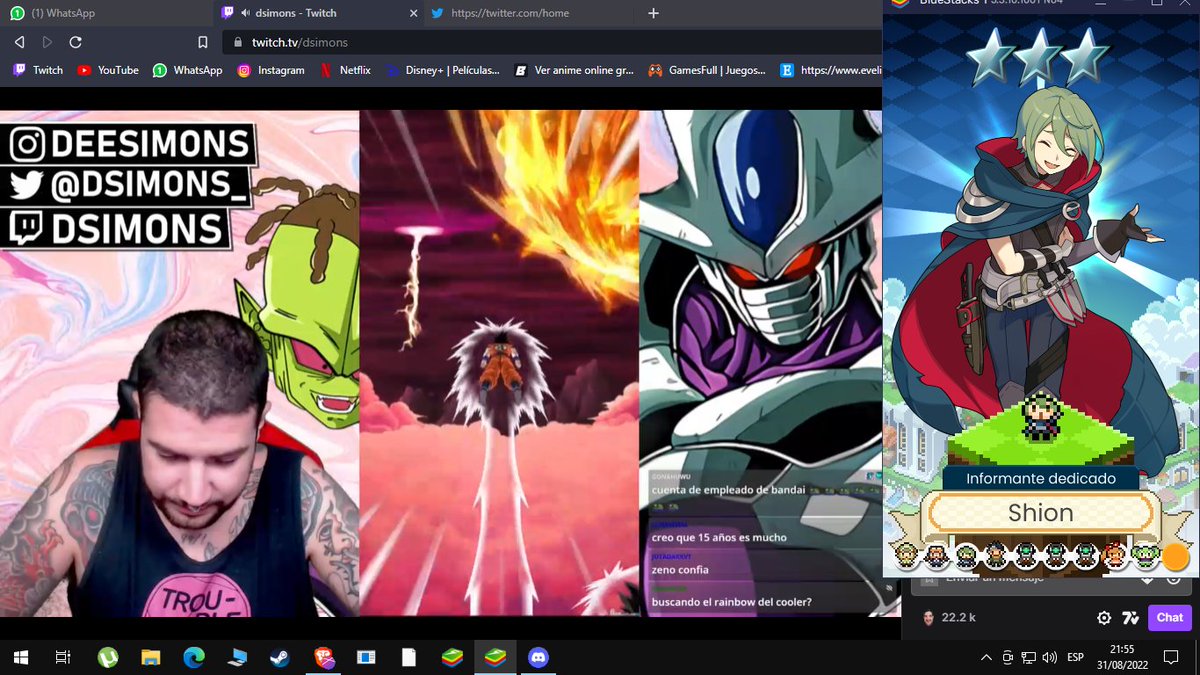1200x675 pixels.
Task: Tap the Informante dedicado title
Action: tap(1040, 479)
